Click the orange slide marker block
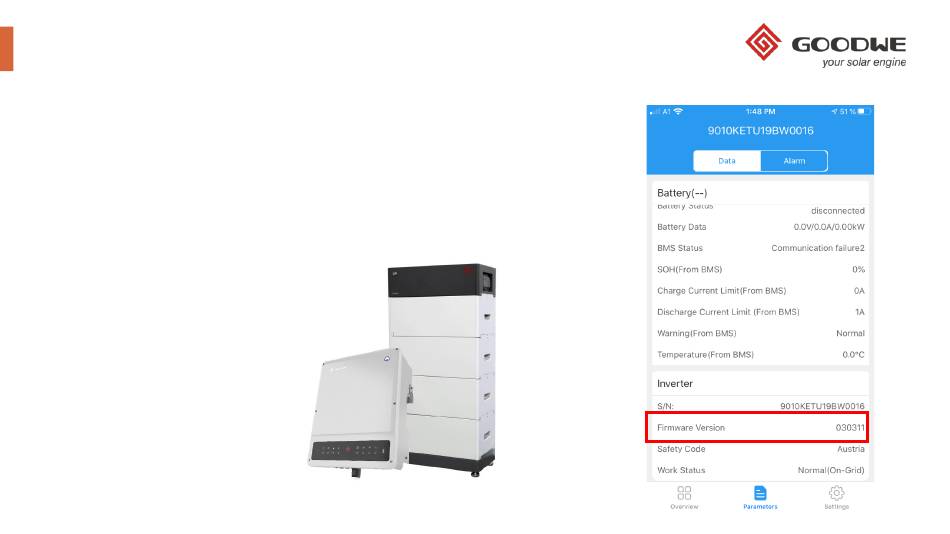The width and height of the screenshot is (950, 534). (x=7, y=48)
